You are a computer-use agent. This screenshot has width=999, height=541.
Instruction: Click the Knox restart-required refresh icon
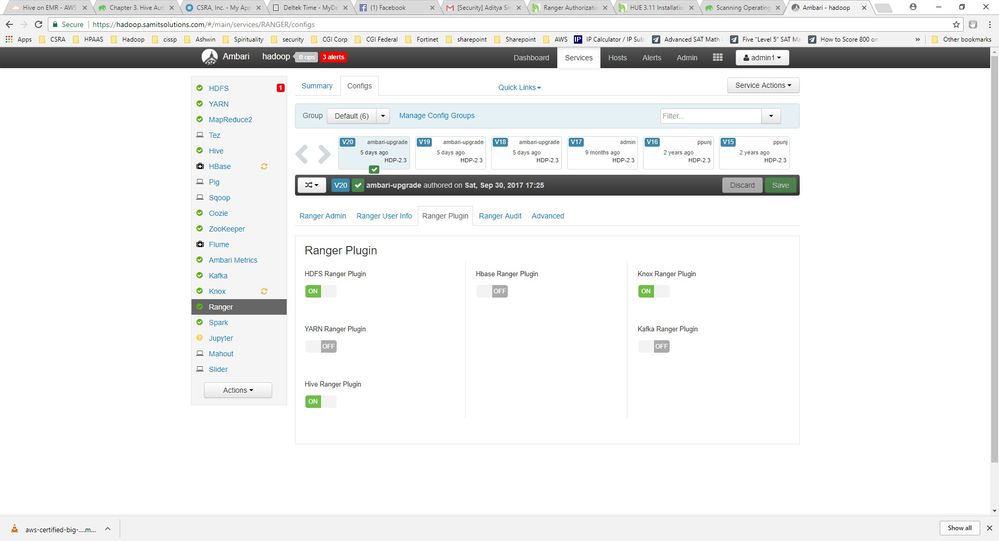[x=264, y=291]
